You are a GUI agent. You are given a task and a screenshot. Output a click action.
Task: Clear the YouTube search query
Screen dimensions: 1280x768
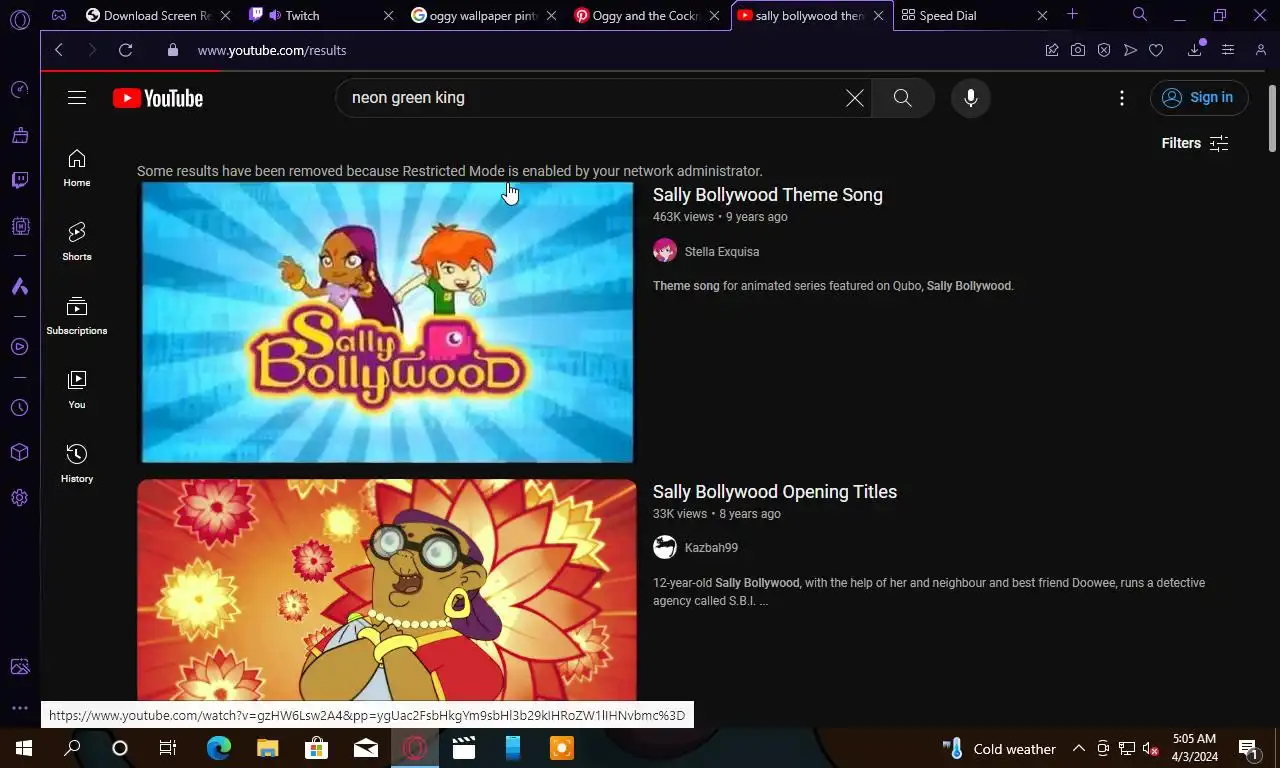[855, 98]
